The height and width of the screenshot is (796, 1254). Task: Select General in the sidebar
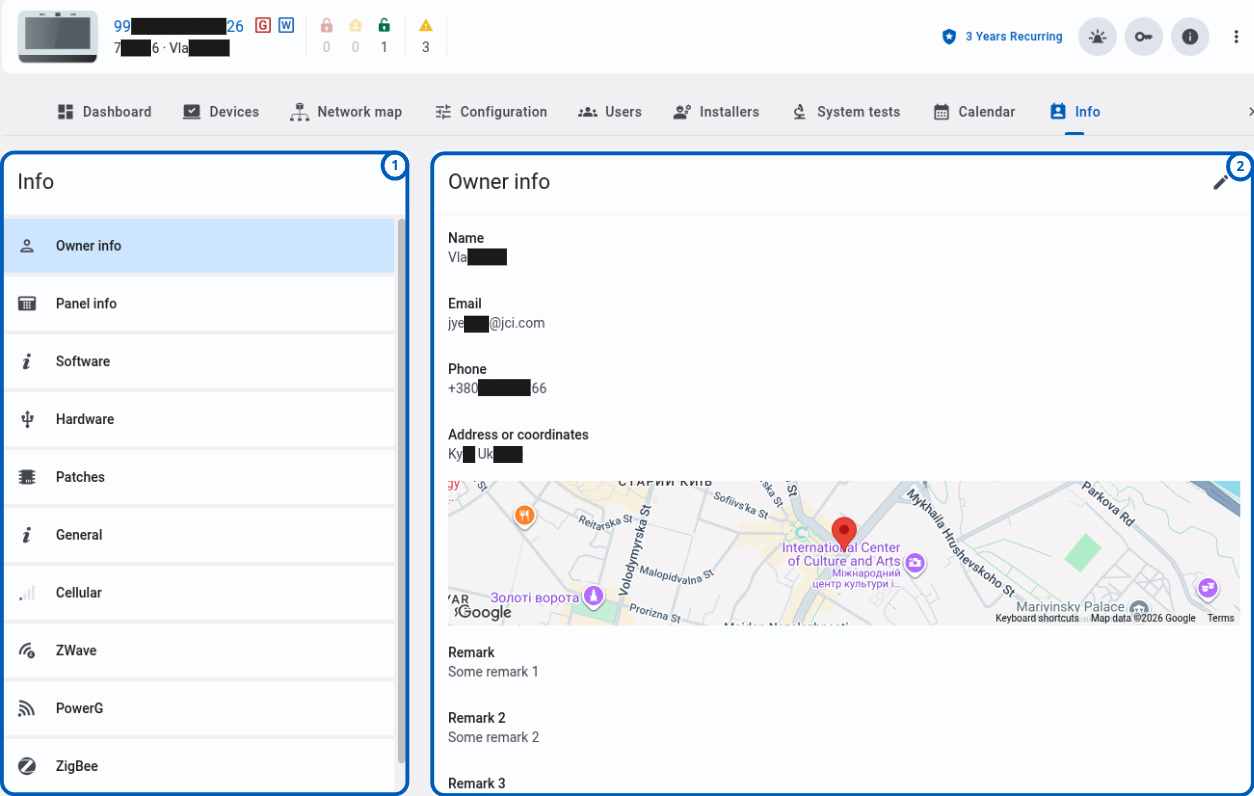pos(199,536)
